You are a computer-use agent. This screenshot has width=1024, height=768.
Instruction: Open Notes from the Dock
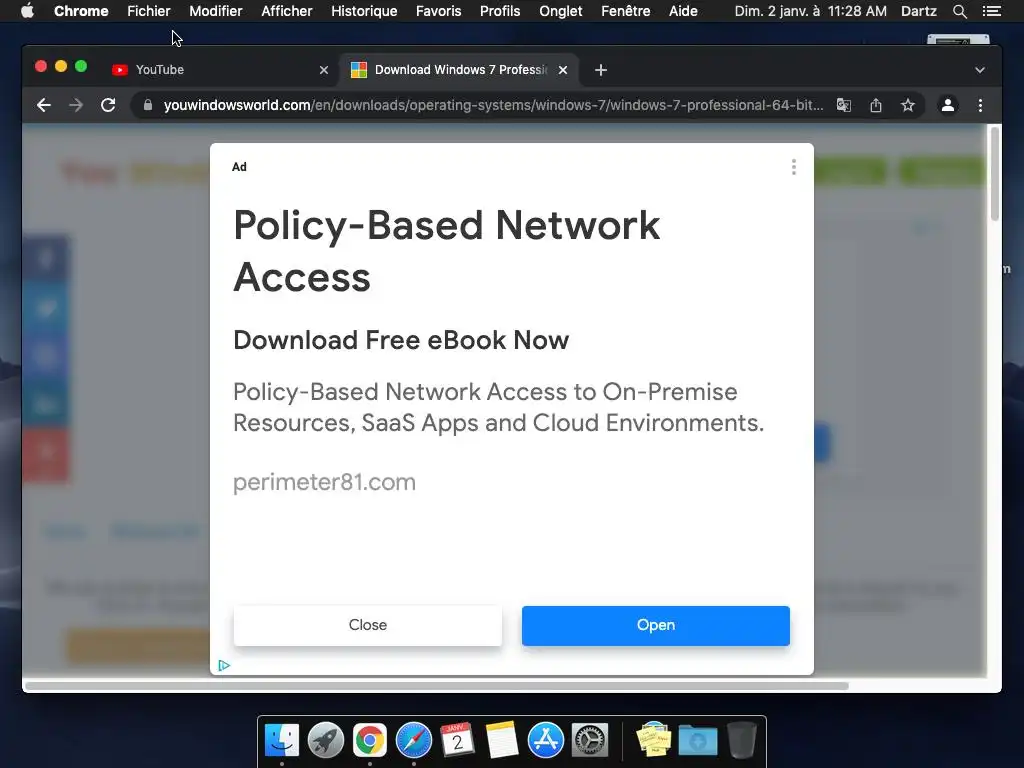[502, 740]
